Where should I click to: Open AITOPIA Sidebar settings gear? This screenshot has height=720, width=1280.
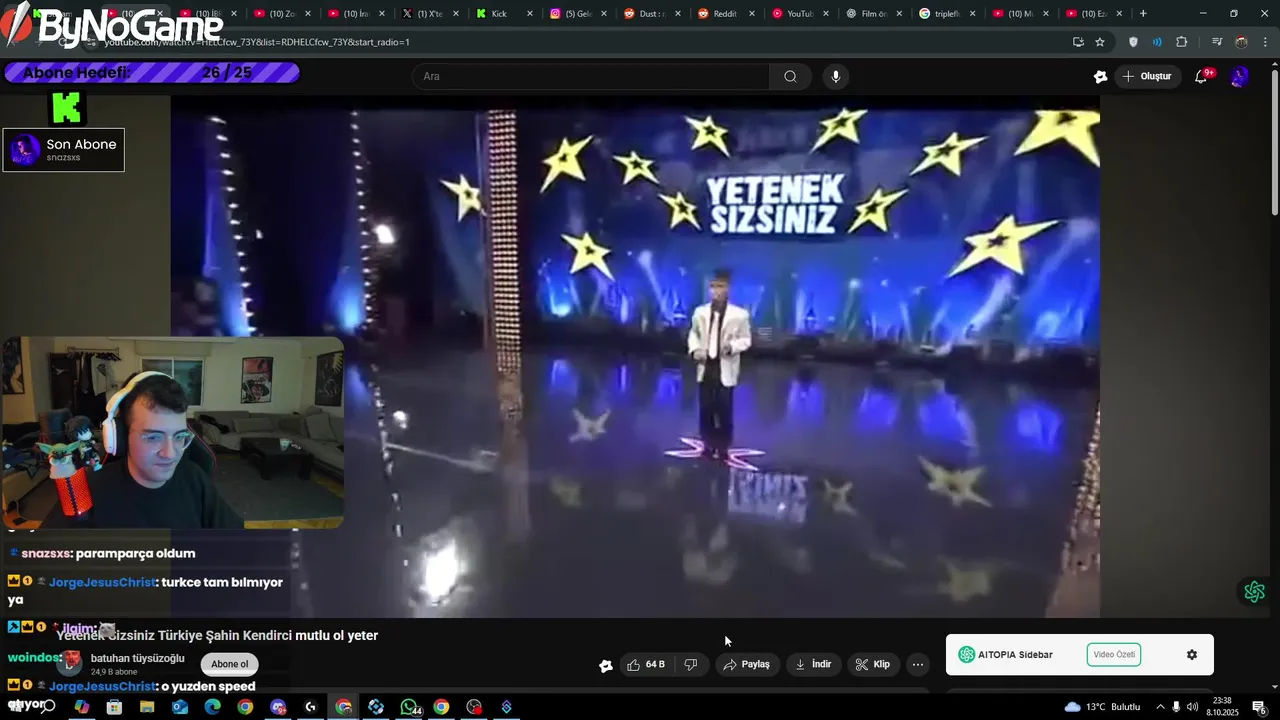[1192, 655]
